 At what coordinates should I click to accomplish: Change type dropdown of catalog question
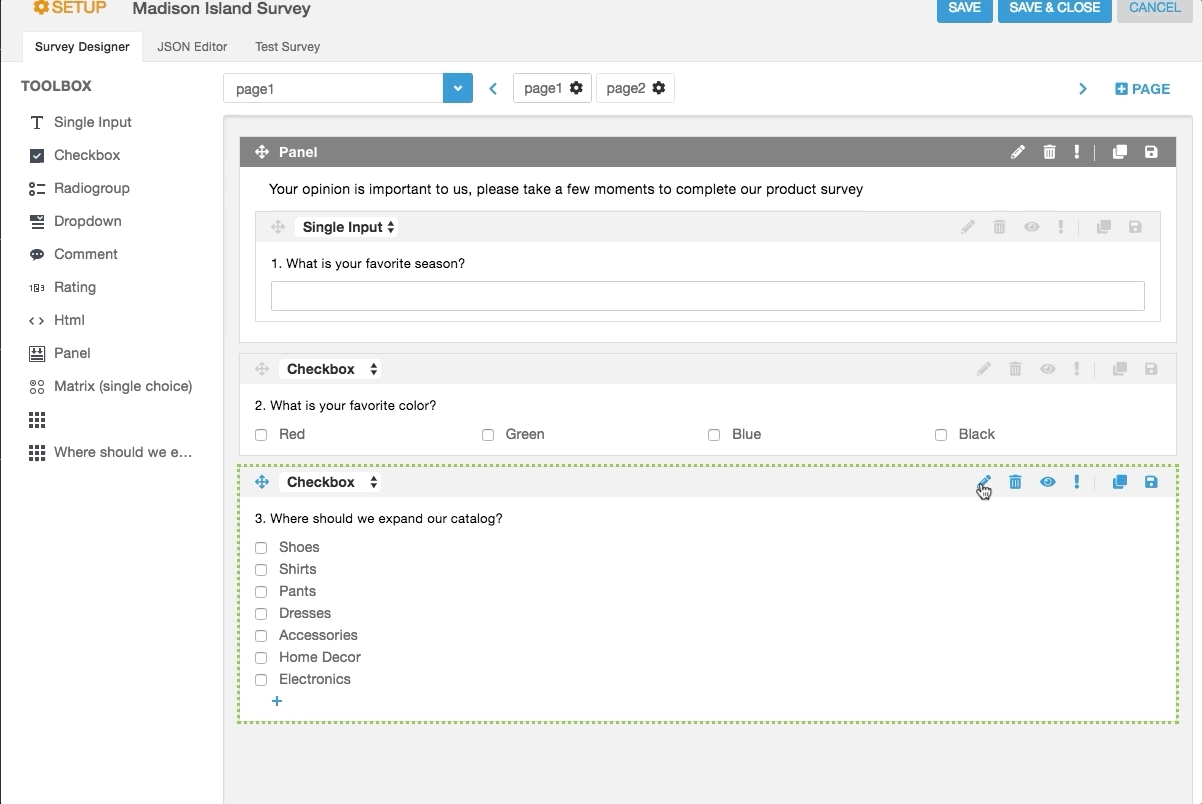pos(330,482)
